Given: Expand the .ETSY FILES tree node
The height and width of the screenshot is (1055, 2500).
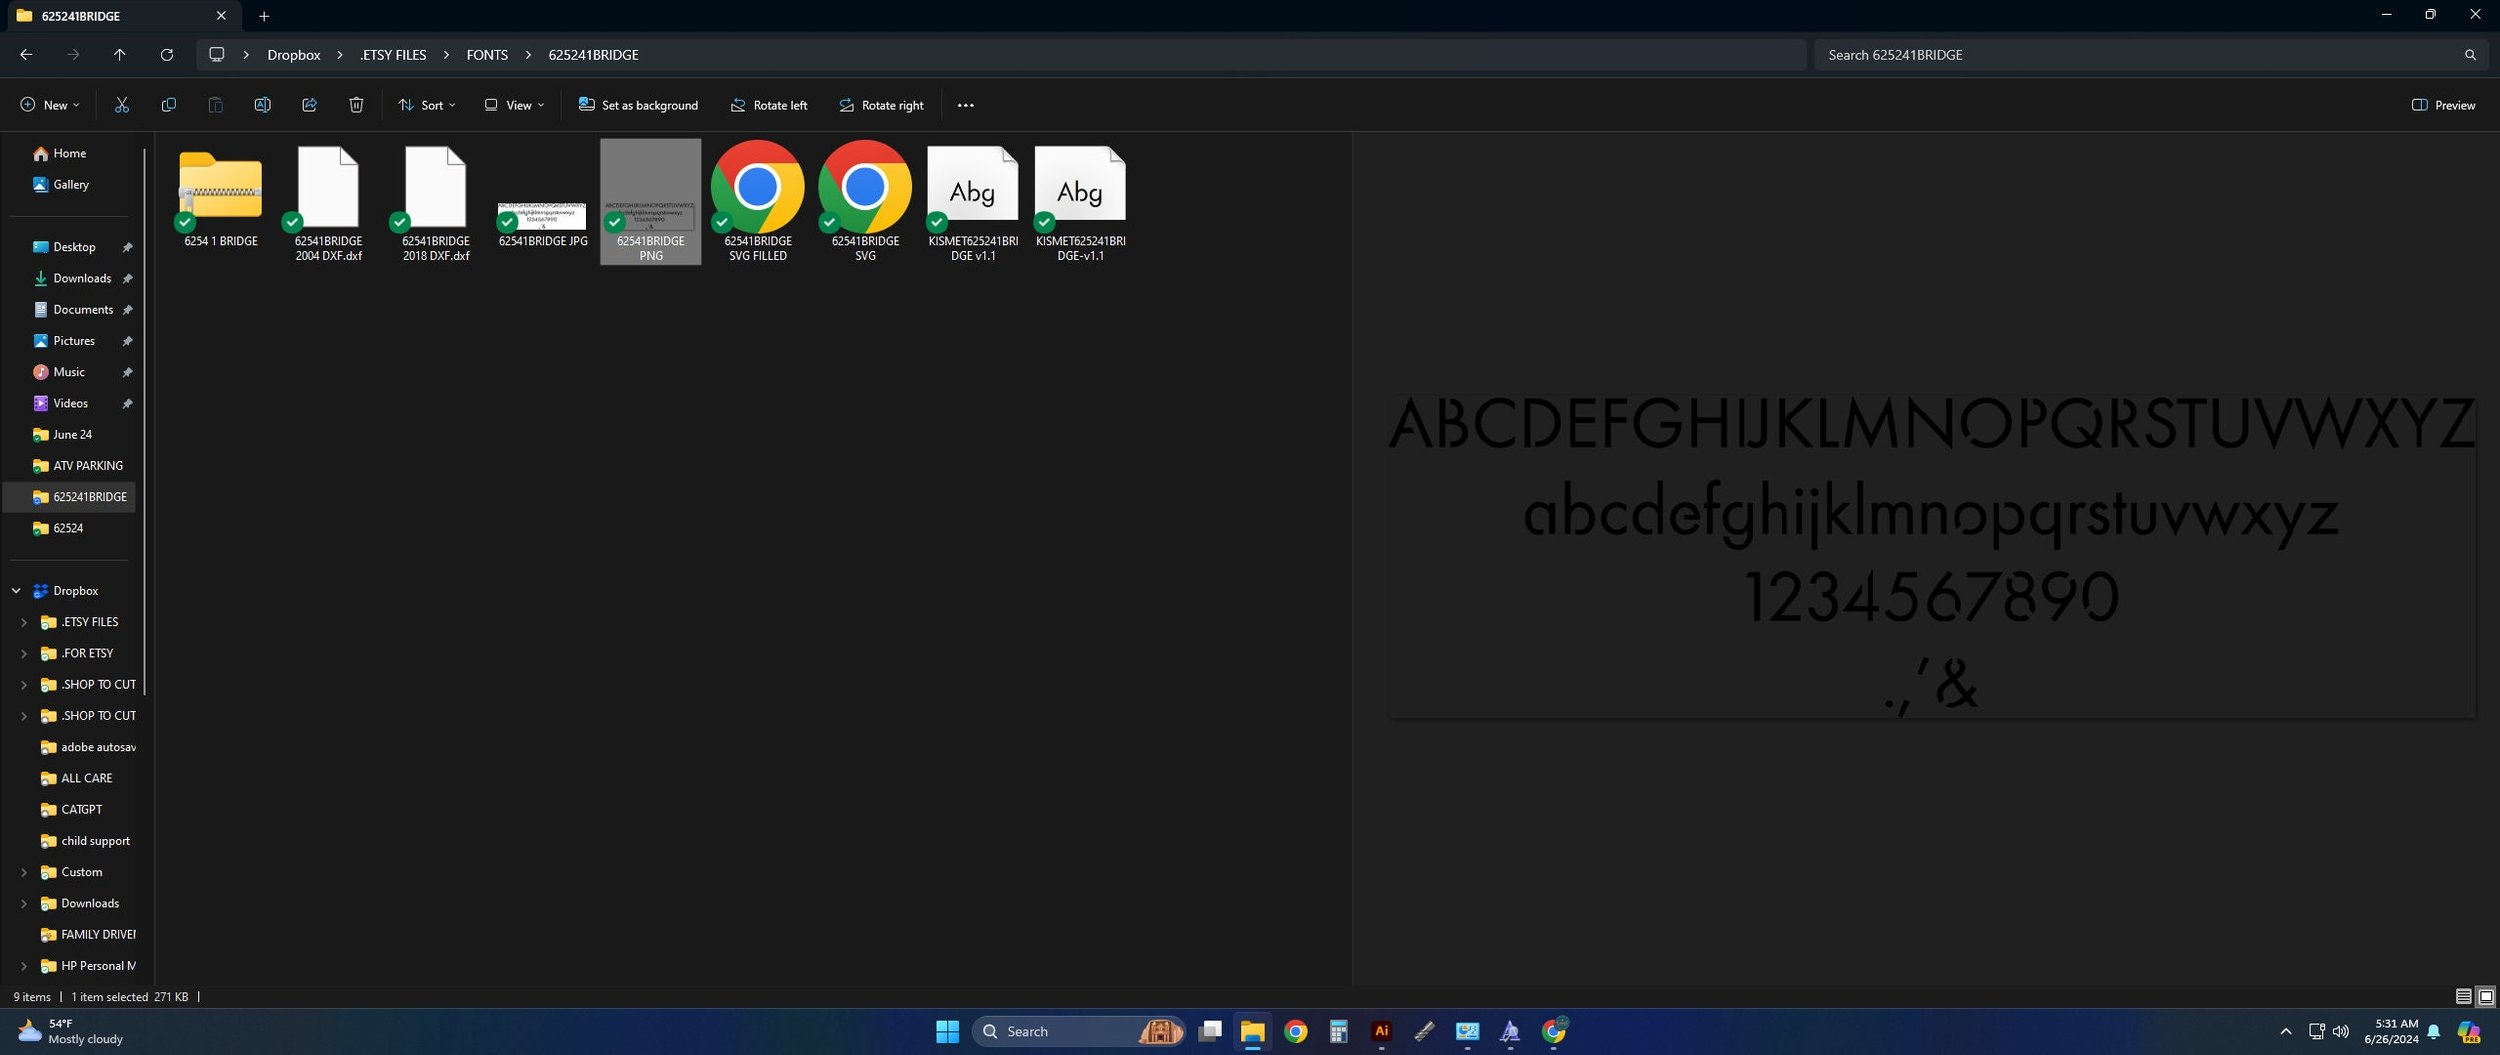Looking at the screenshot, I should pos(24,622).
